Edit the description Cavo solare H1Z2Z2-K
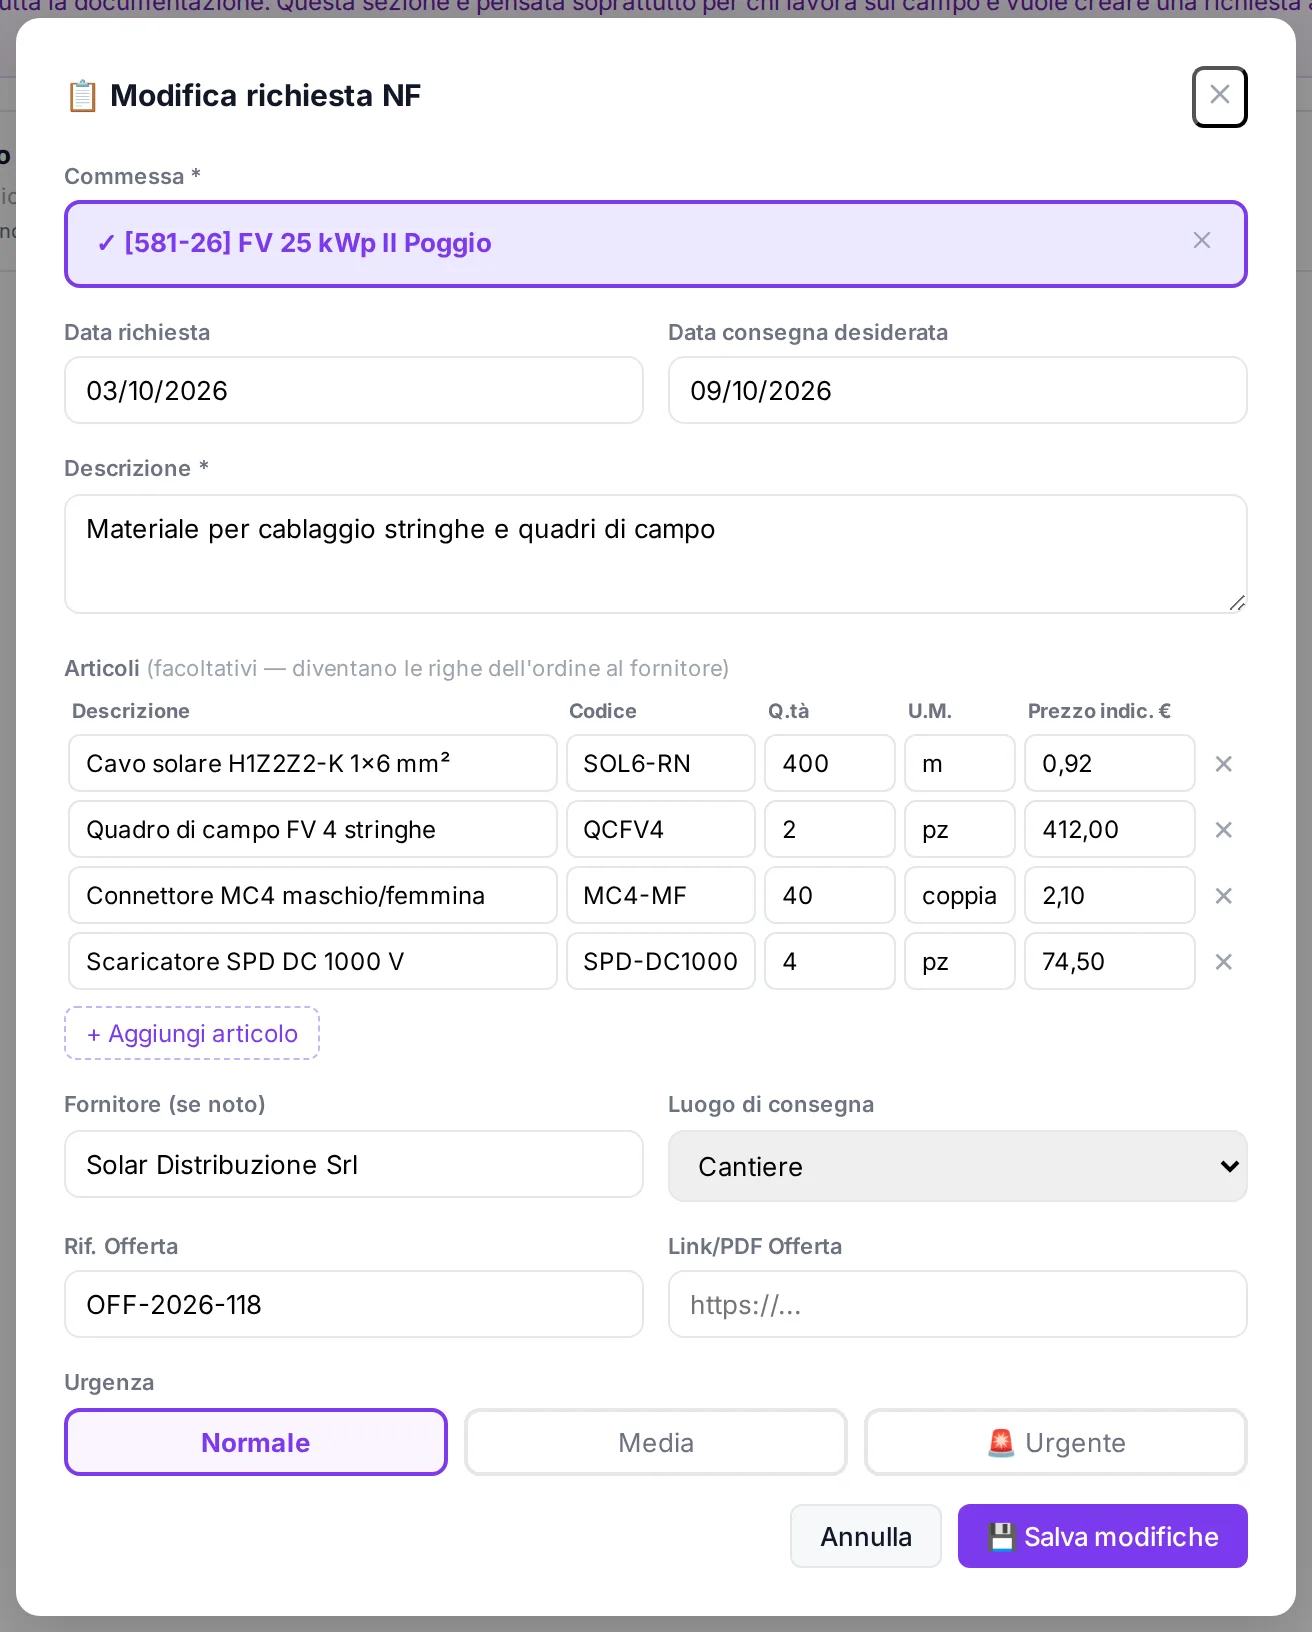 pyautogui.click(x=313, y=764)
